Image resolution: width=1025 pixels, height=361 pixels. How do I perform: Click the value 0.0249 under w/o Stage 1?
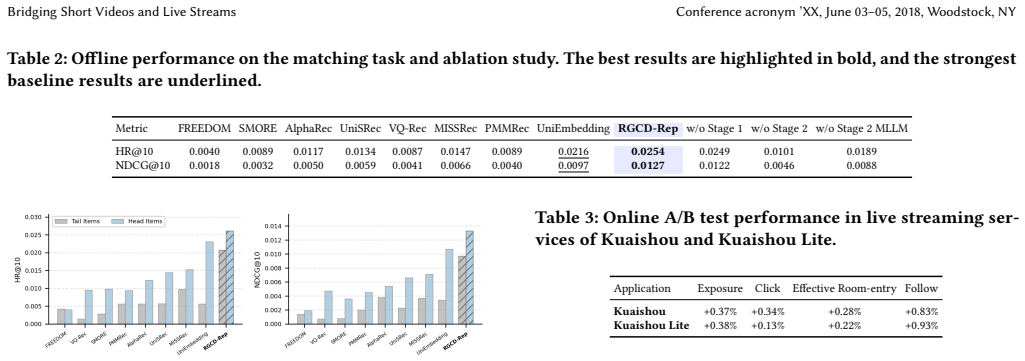click(714, 152)
